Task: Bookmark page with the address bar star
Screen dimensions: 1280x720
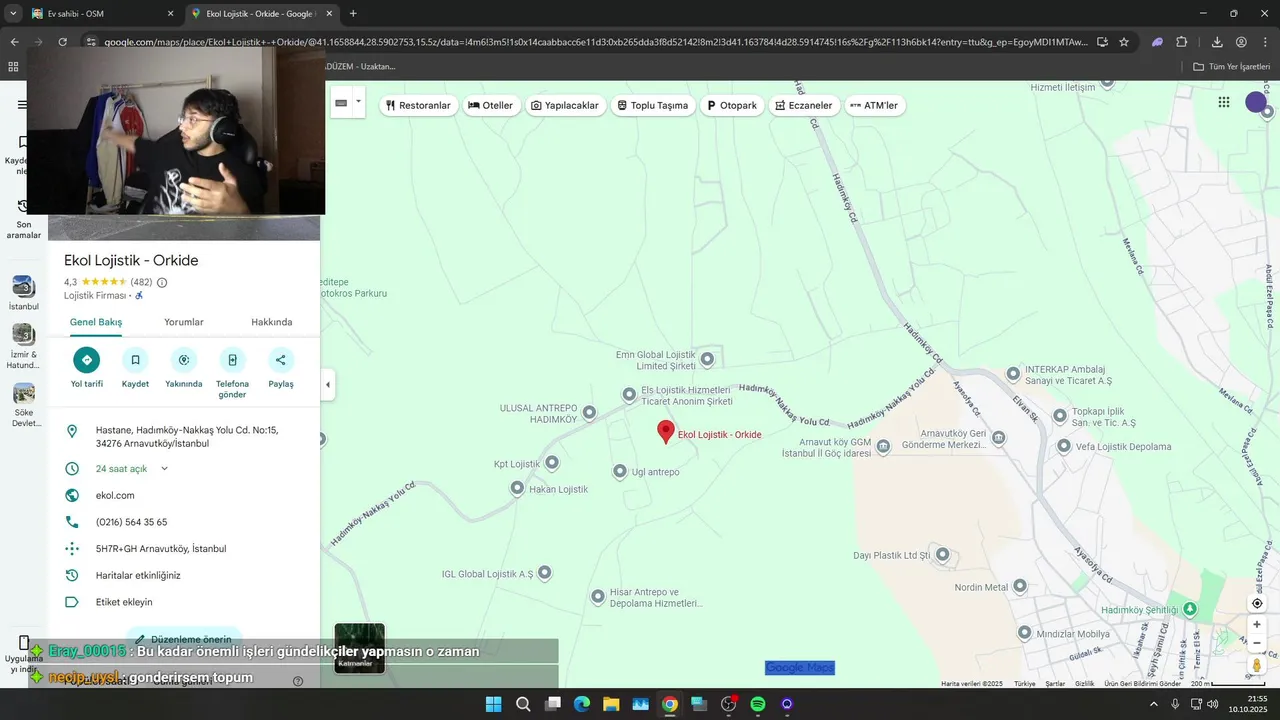Action: [1124, 42]
